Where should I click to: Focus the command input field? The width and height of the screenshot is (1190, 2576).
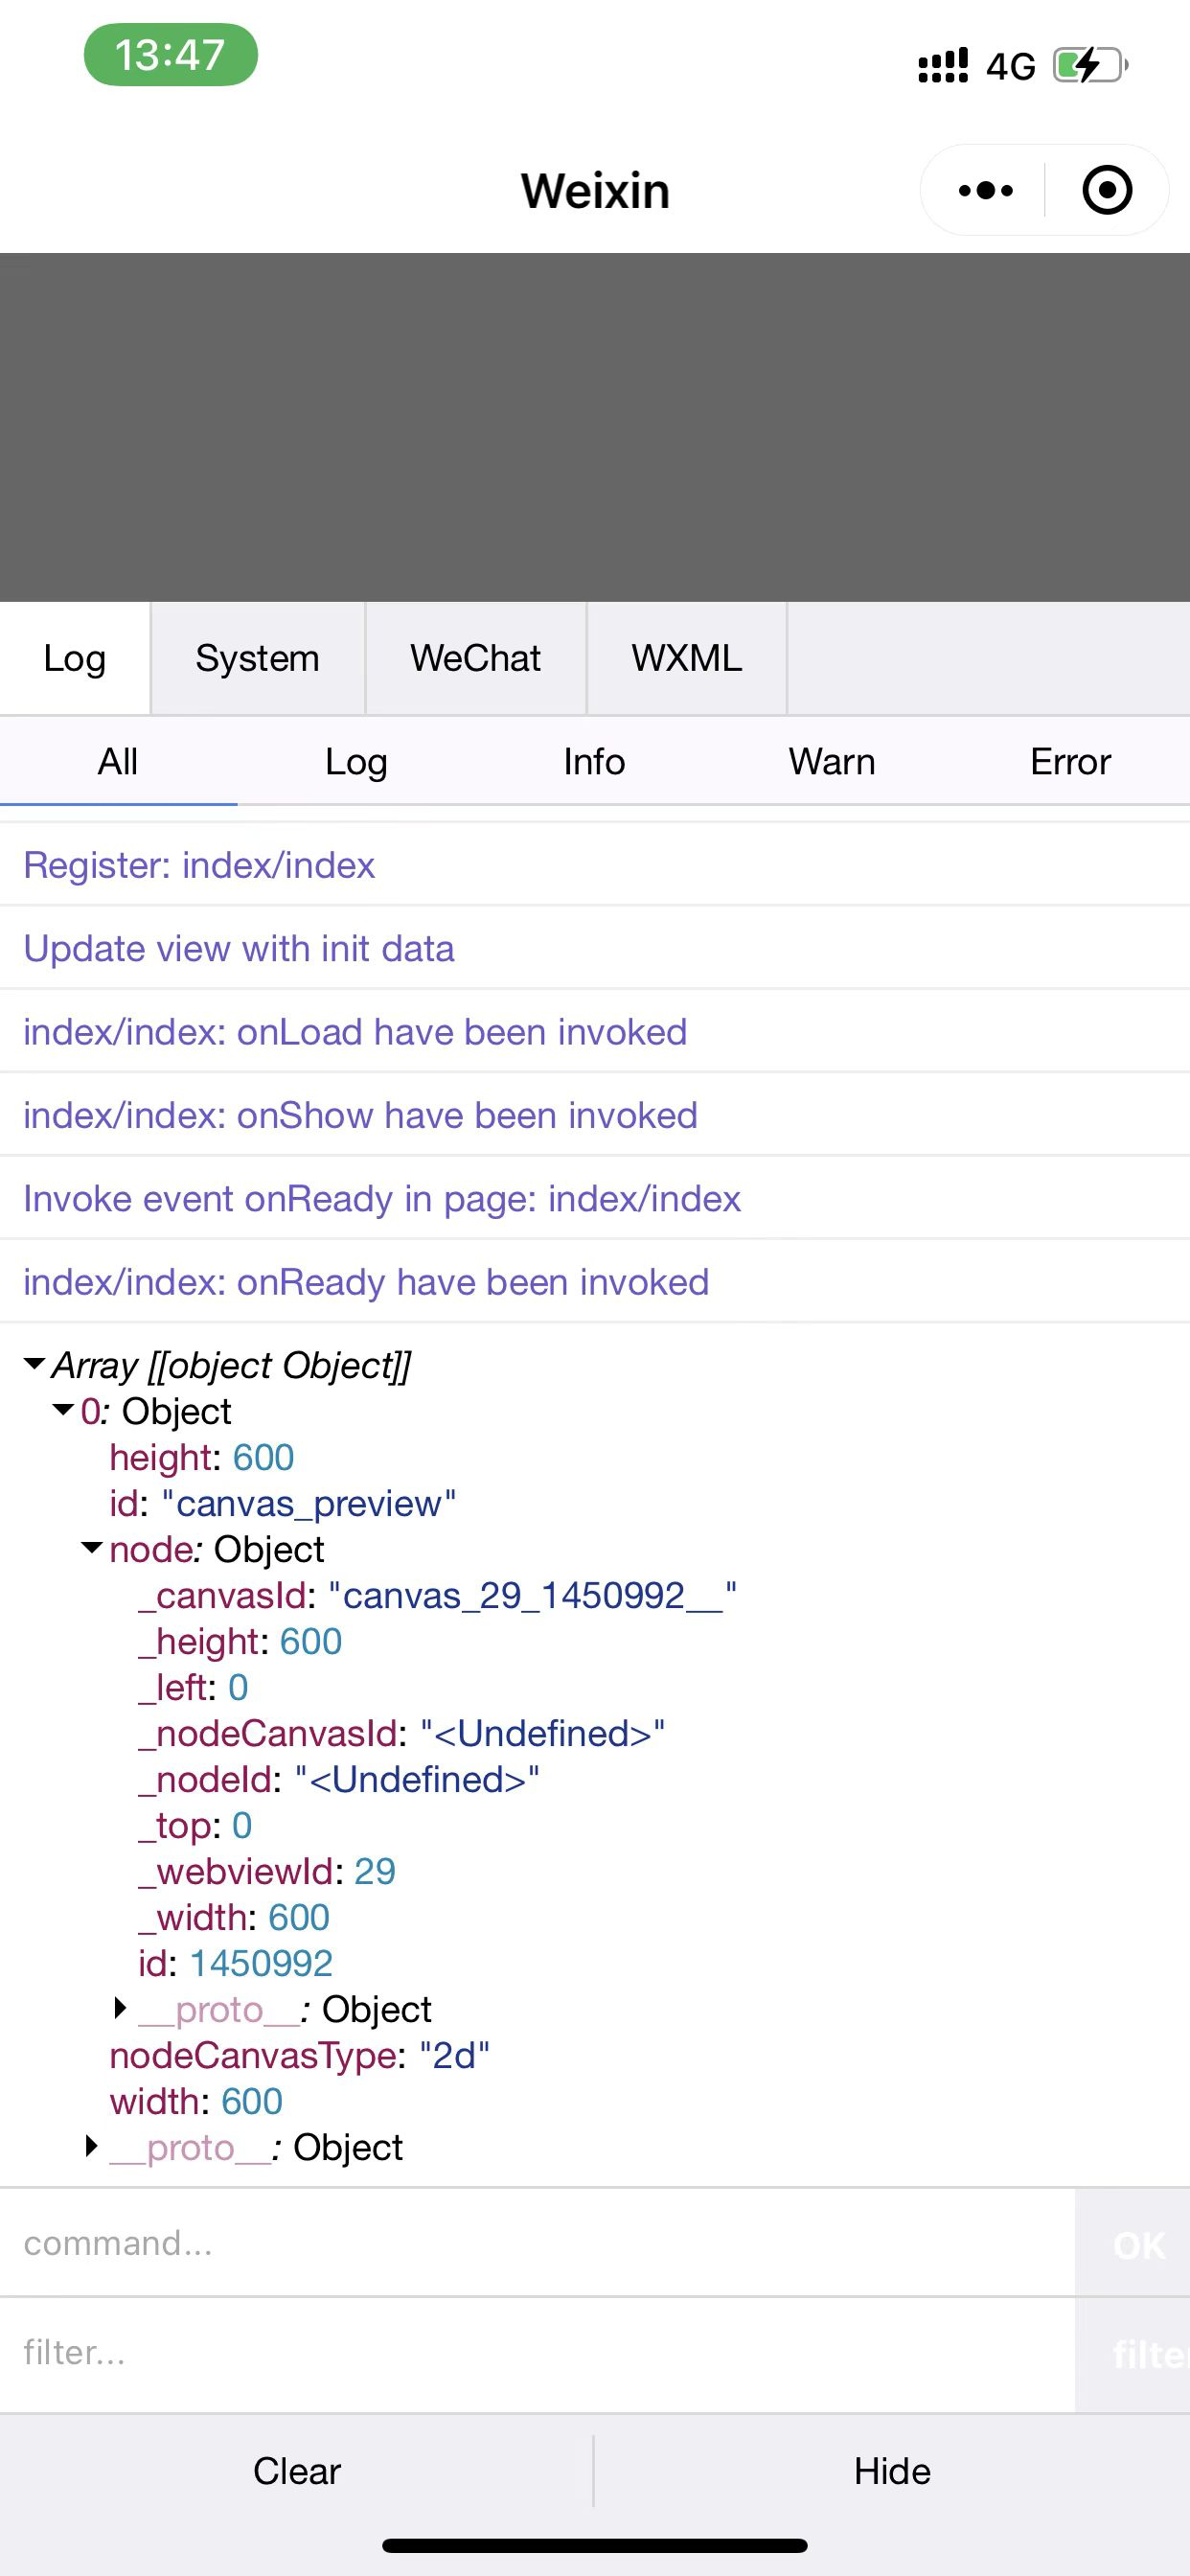pos(537,2243)
